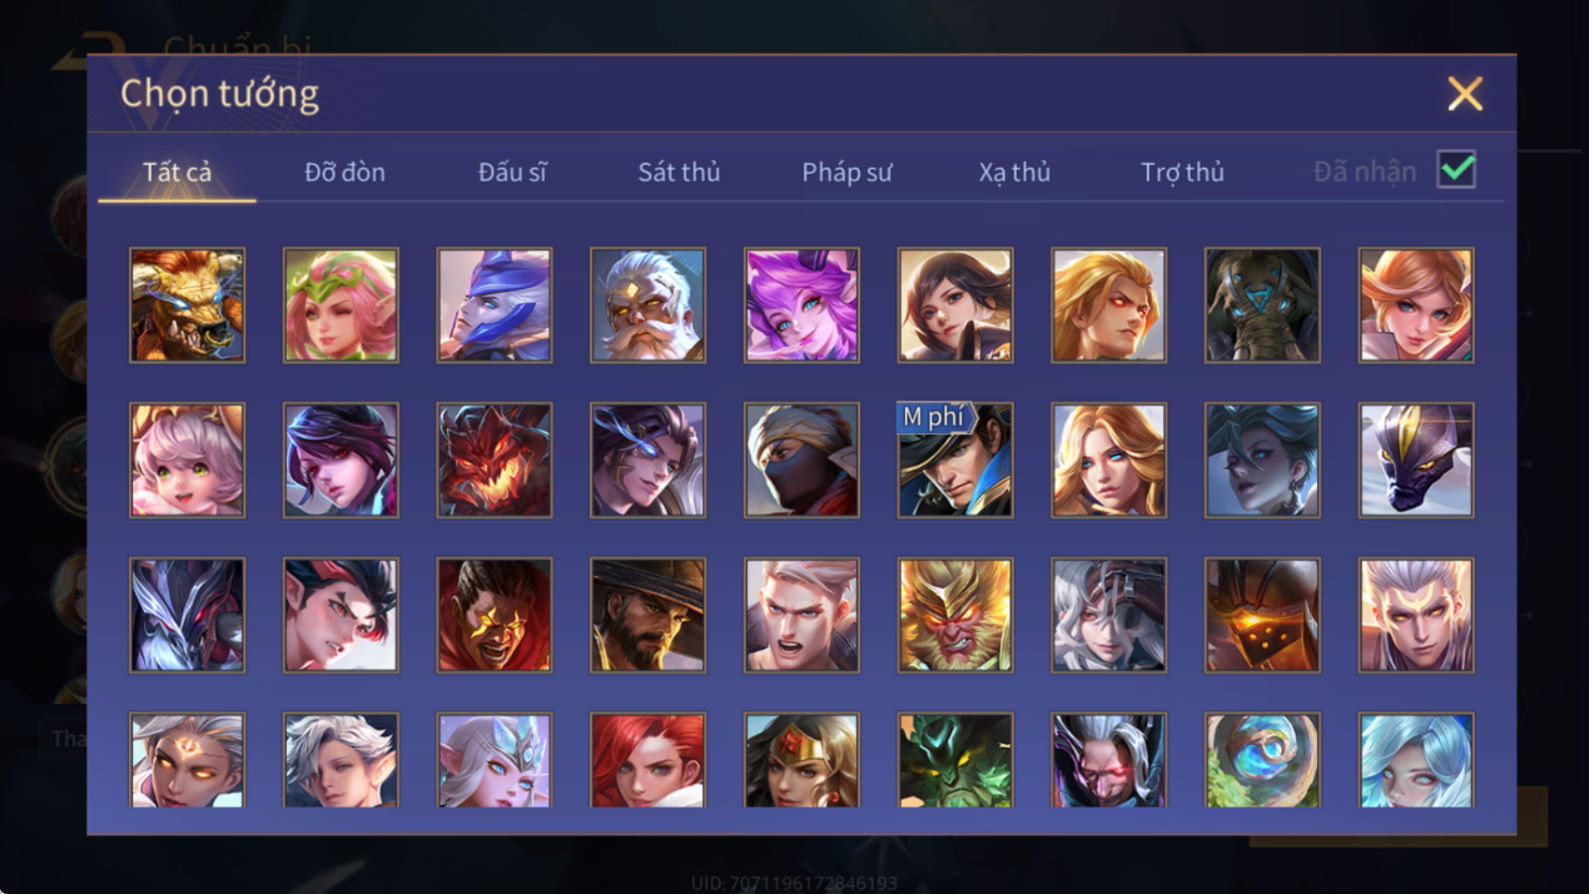
Task: Select the golden bull hero portrait
Action: click(187, 305)
